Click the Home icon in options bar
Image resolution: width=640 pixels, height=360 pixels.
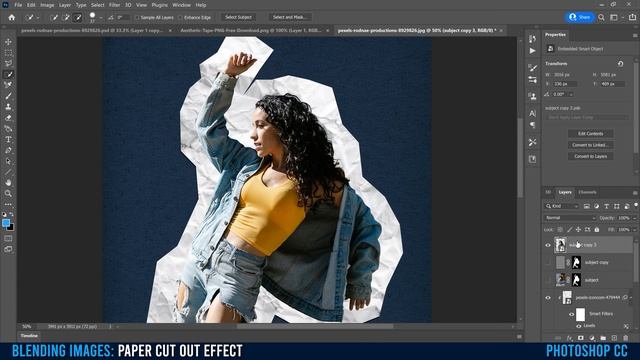(11, 18)
